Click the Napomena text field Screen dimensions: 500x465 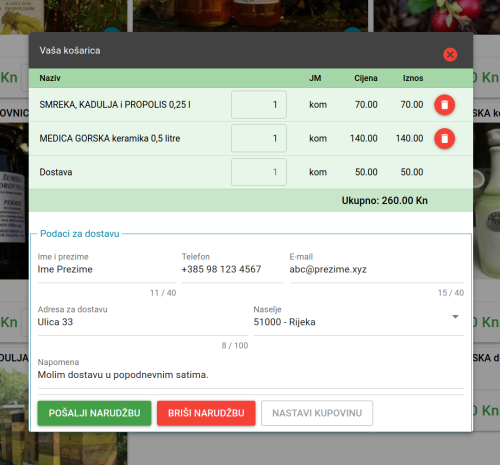(251, 375)
